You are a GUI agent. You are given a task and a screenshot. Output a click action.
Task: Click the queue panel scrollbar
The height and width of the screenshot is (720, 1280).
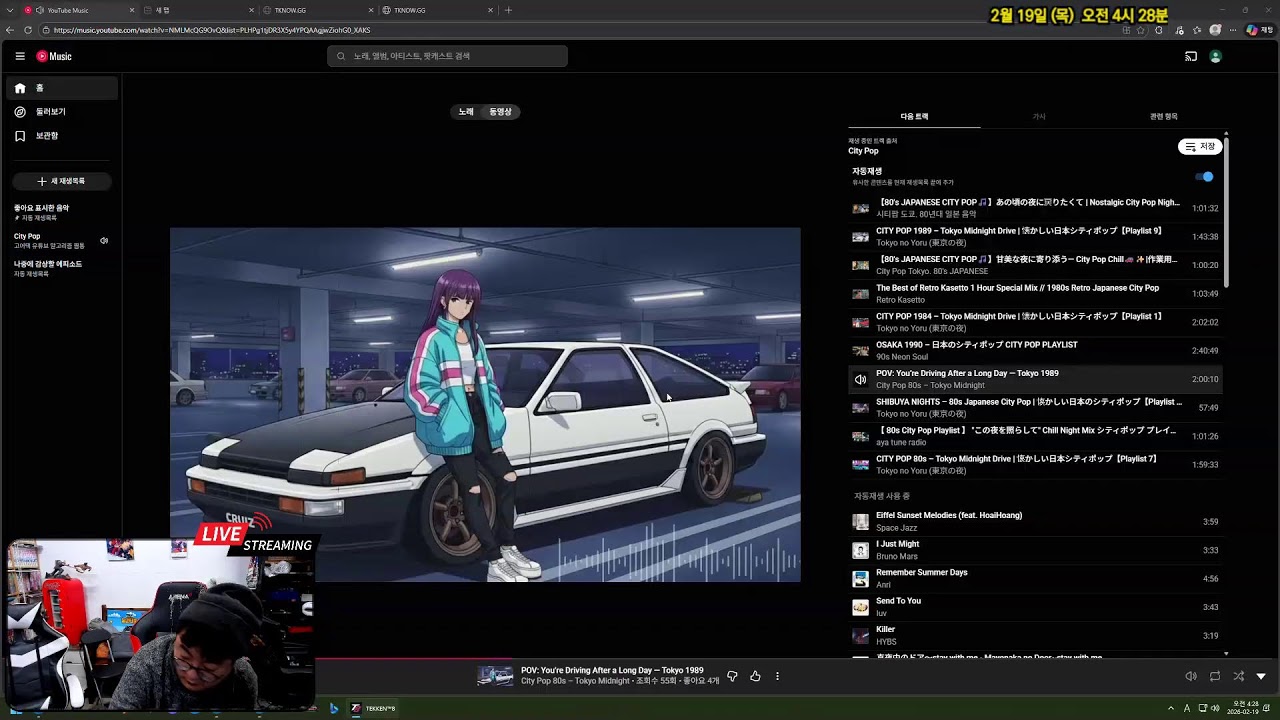1226,210
